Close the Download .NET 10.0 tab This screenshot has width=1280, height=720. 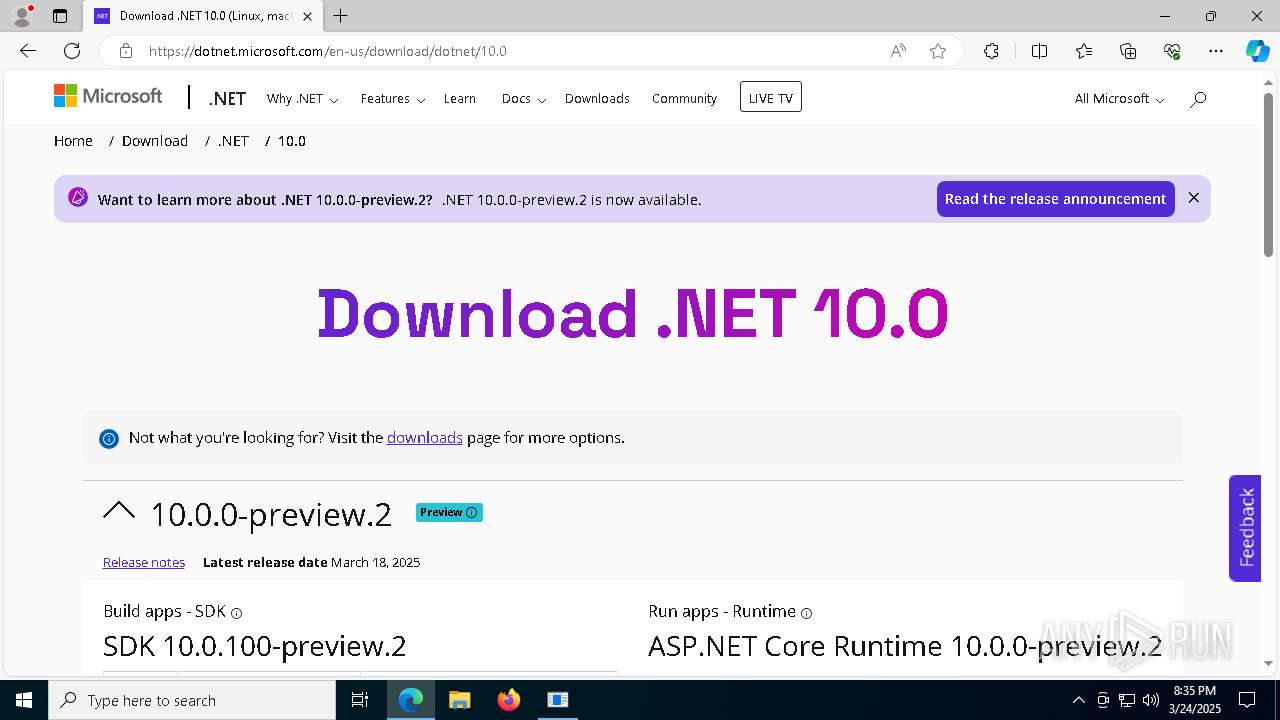click(307, 16)
